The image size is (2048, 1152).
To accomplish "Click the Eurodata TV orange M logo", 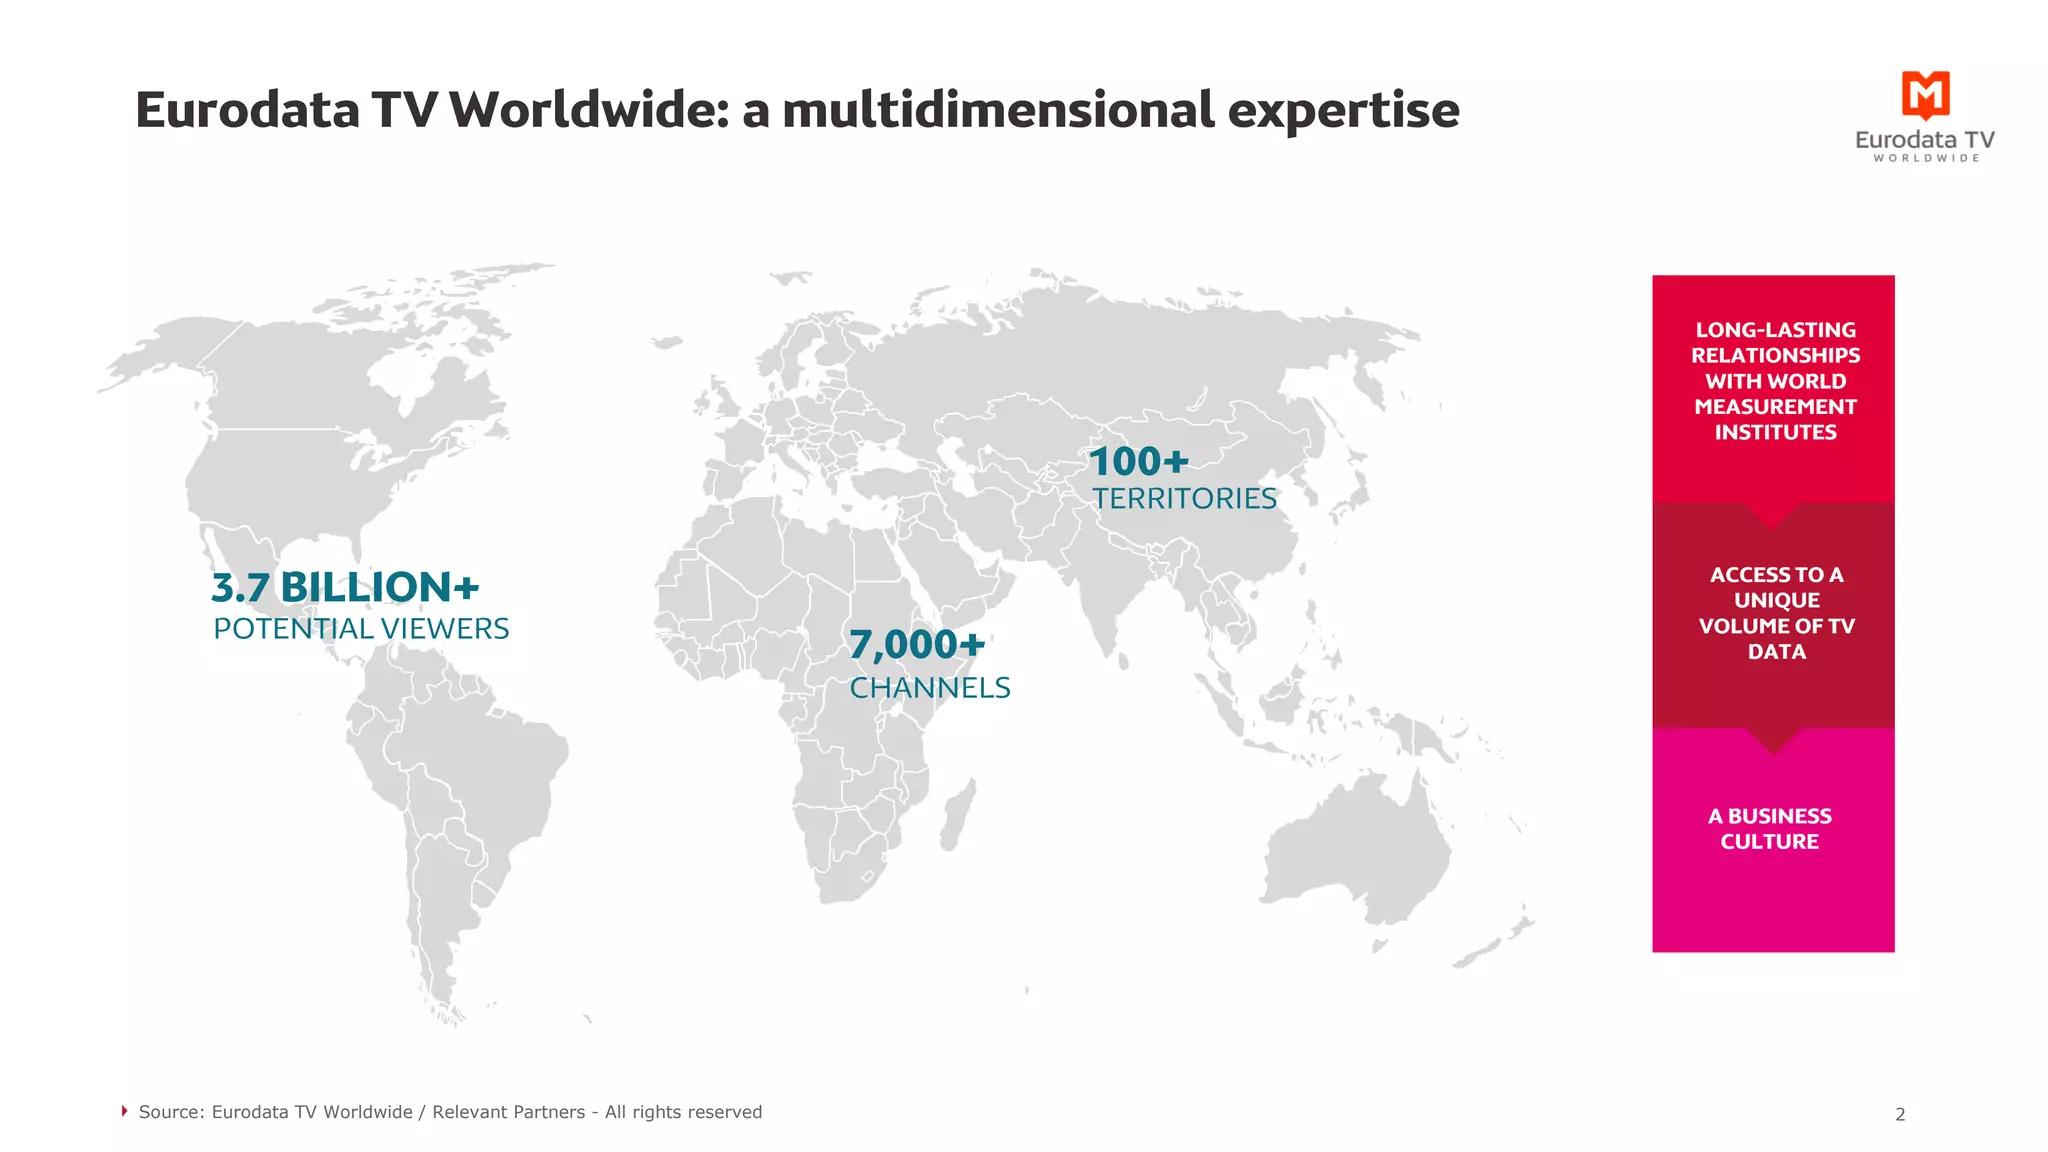I will (x=1925, y=94).
